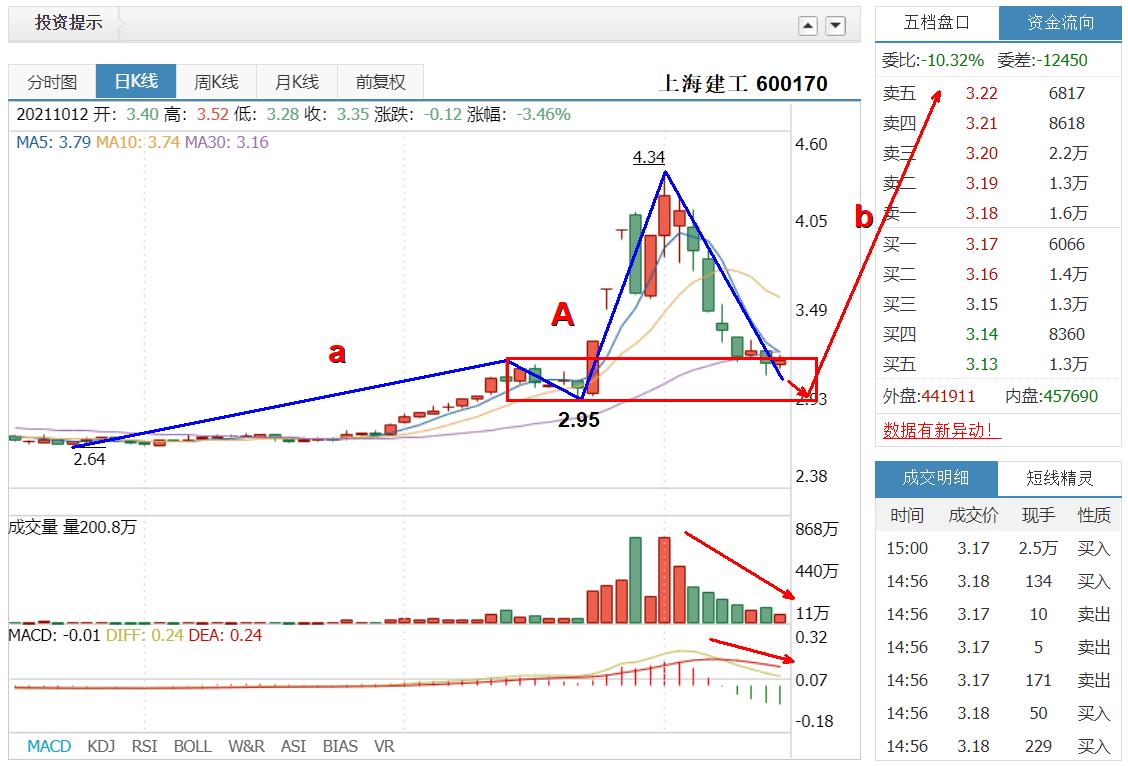Click the 成交价 column header
The image size is (1128, 766).
click(973, 515)
